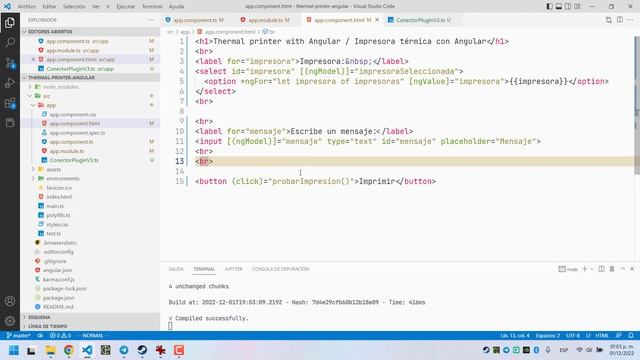This screenshot has width=640, height=360.
Task: Change indentation via Espacios: 2
Action: [x=548, y=336]
